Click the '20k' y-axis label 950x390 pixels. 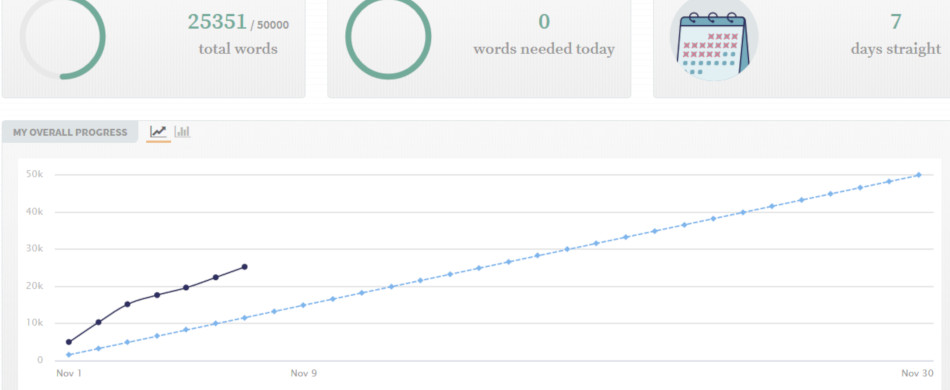click(x=35, y=286)
